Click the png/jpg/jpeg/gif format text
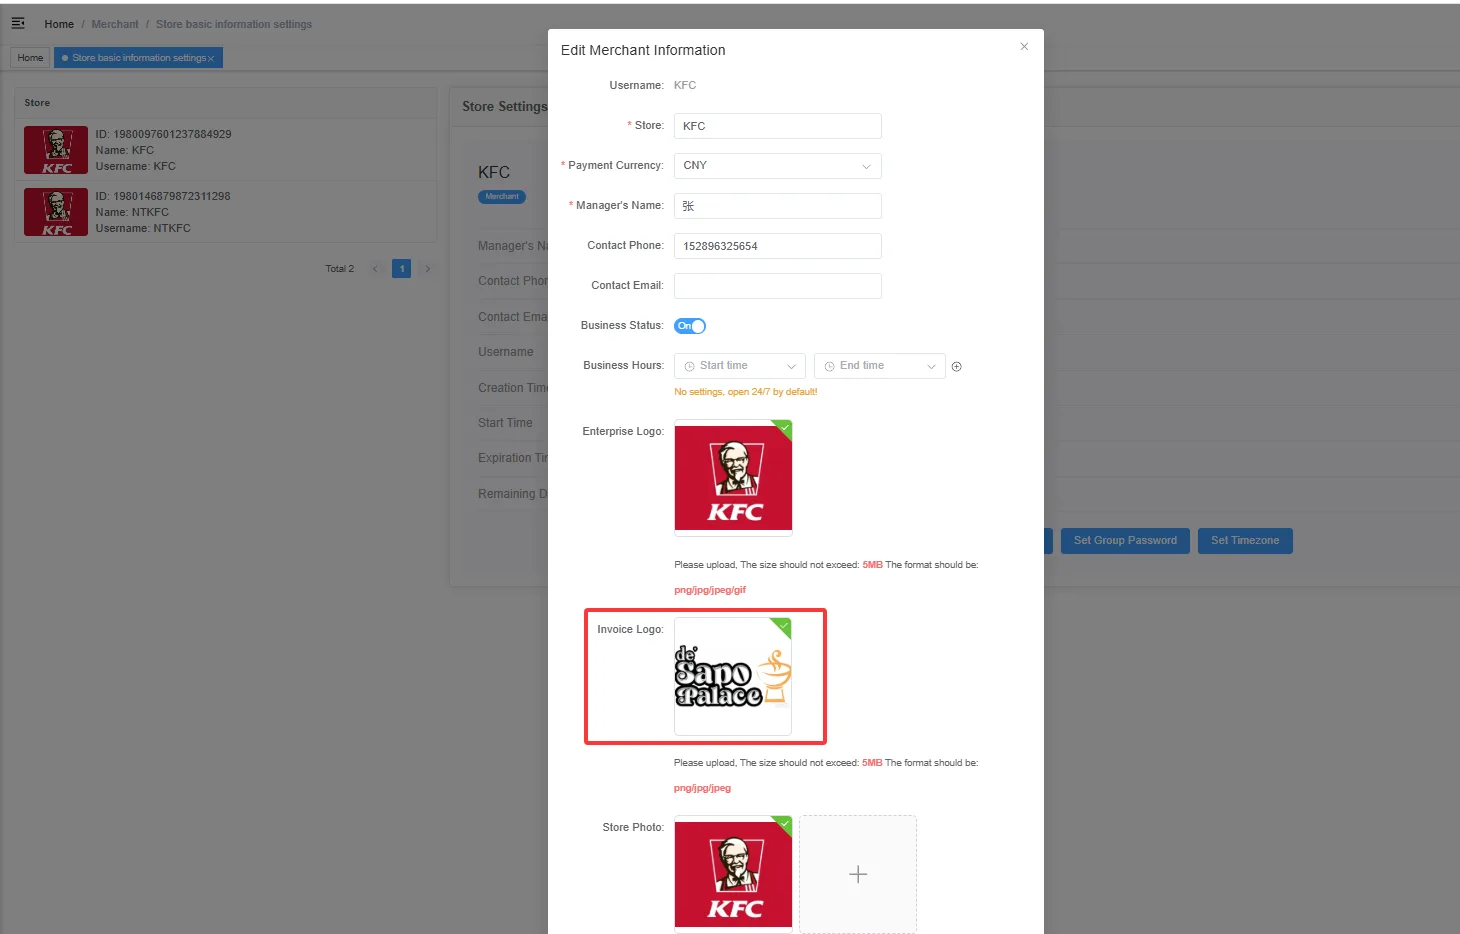The height and width of the screenshot is (934, 1460). 710,590
